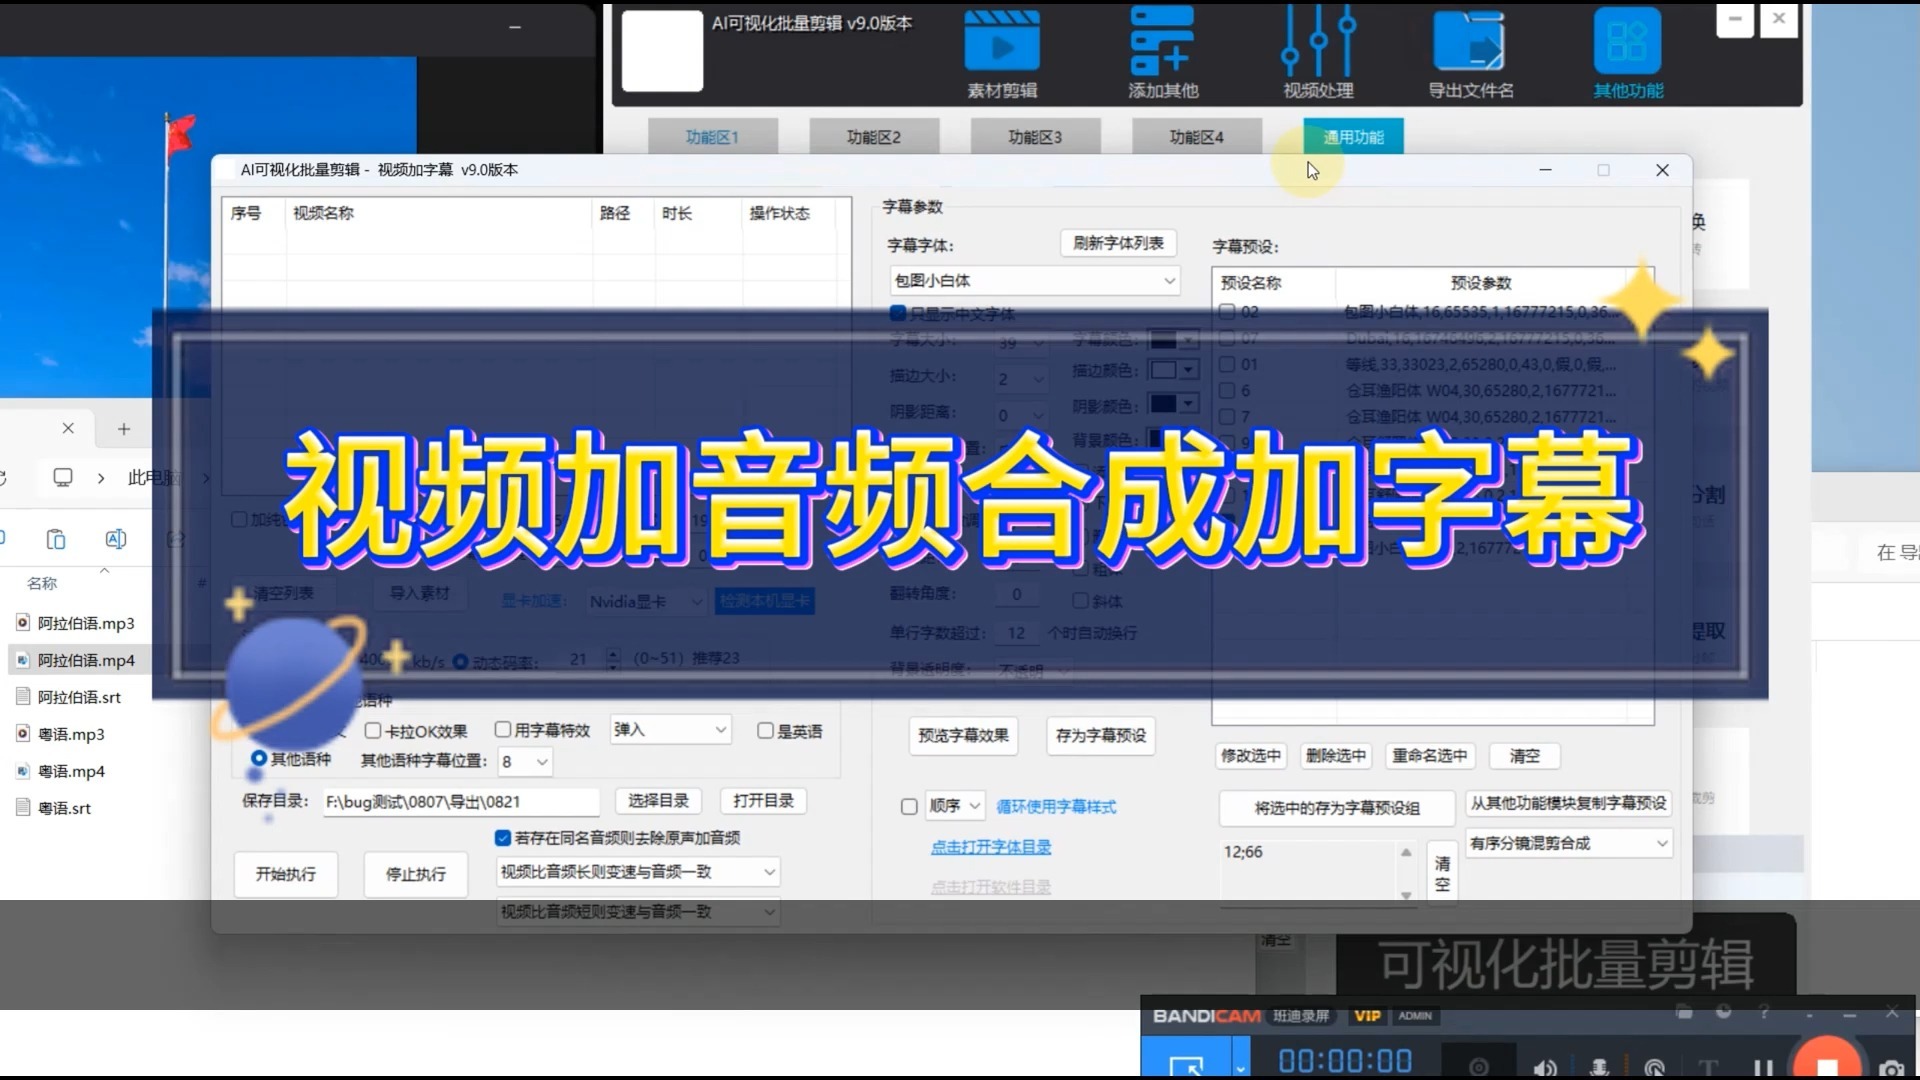
Task: Open the 素材剪辑 module icon
Action: pos(1002,42)
